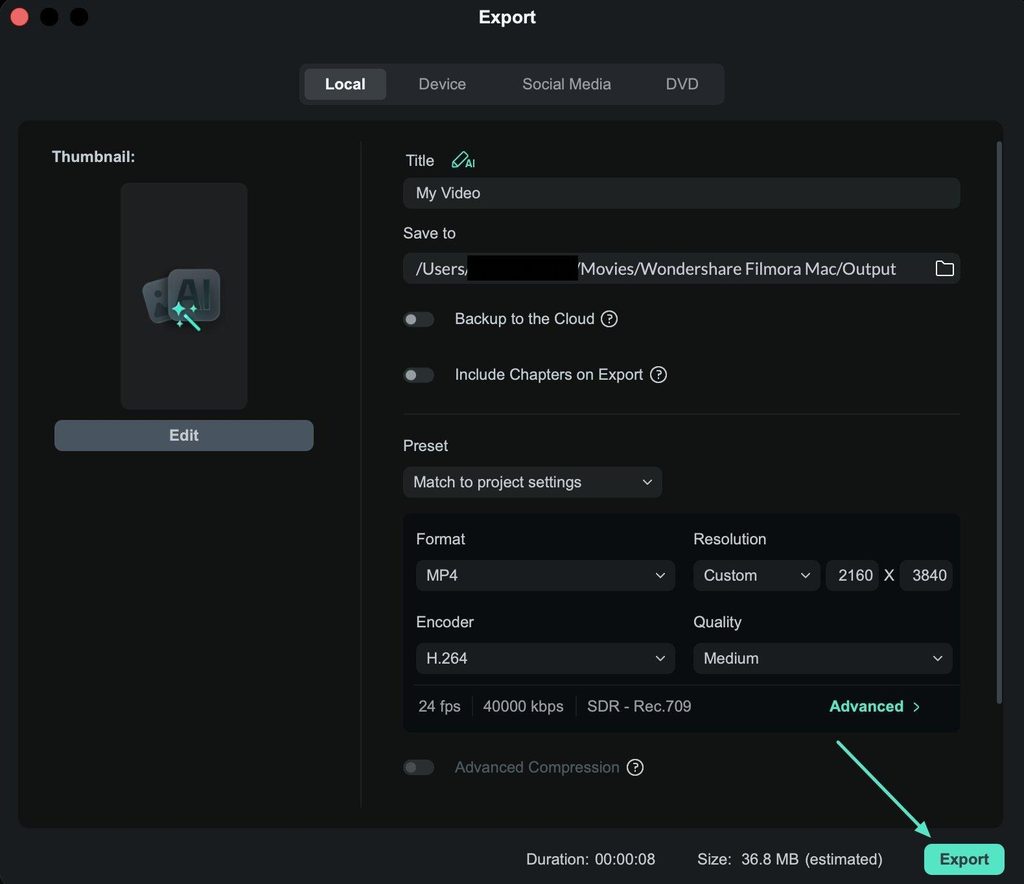Switch to the Device tab
The image size is (1024, 884).
(x=442, y=84)
